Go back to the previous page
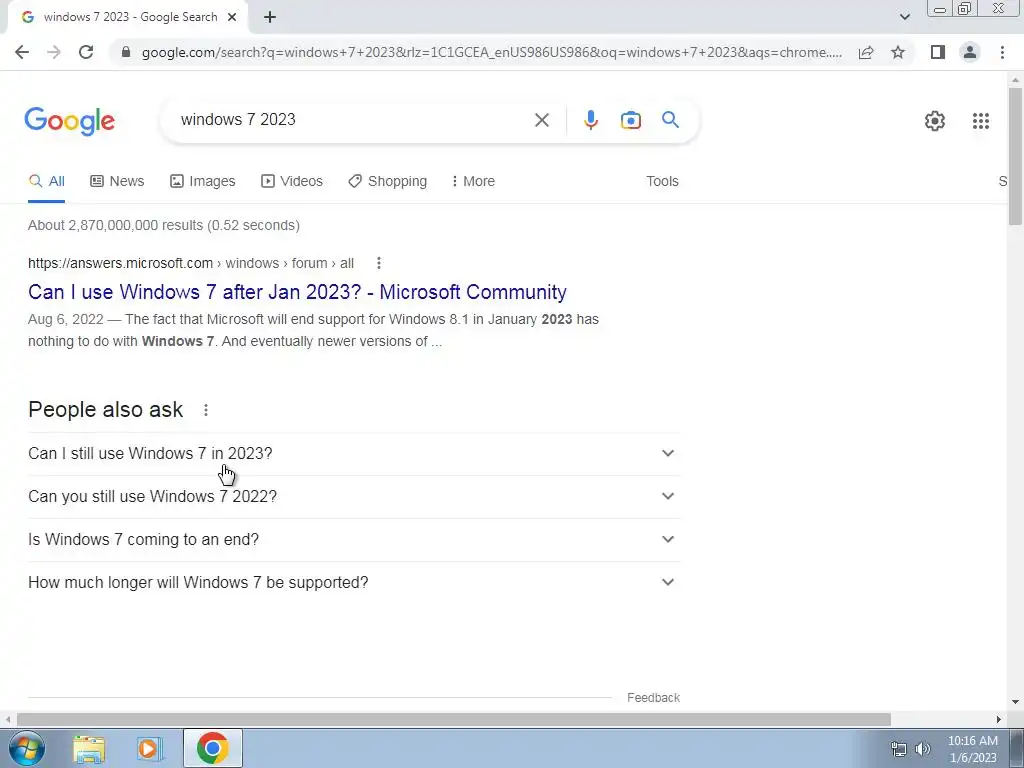Screen dimensions: 1024x768 tap(22, 52)
